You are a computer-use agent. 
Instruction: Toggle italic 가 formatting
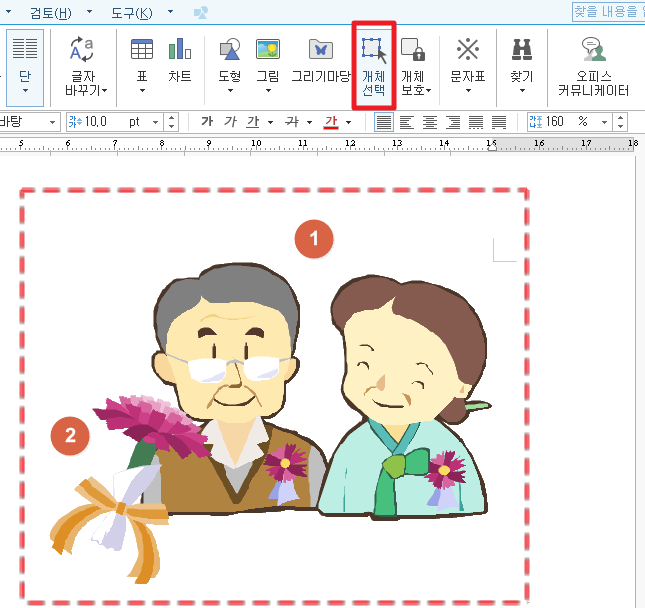coord(230,122)
